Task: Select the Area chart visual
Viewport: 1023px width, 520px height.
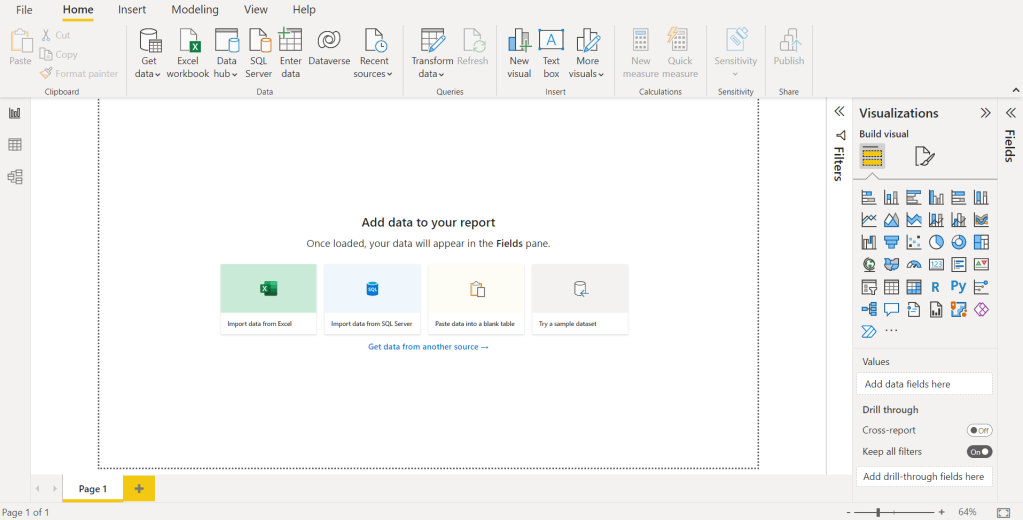Action: point(891,220)
